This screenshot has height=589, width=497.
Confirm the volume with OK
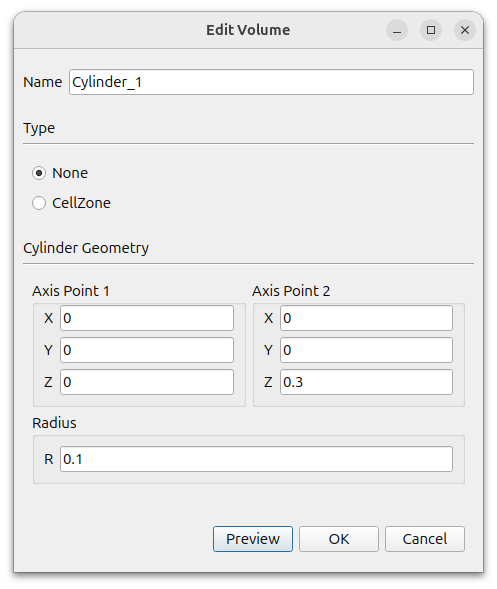[339, 539]
